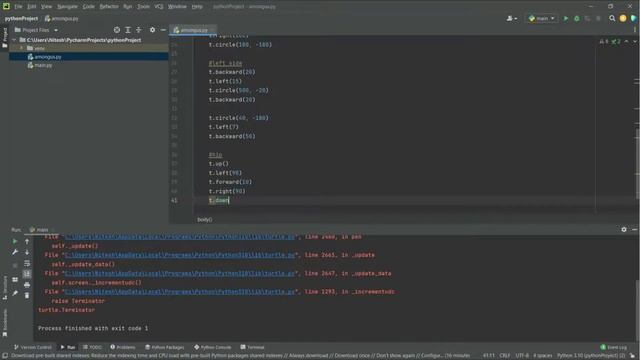
Task: Place cursor on t.down line 41
Action: [x=219, y=200]
